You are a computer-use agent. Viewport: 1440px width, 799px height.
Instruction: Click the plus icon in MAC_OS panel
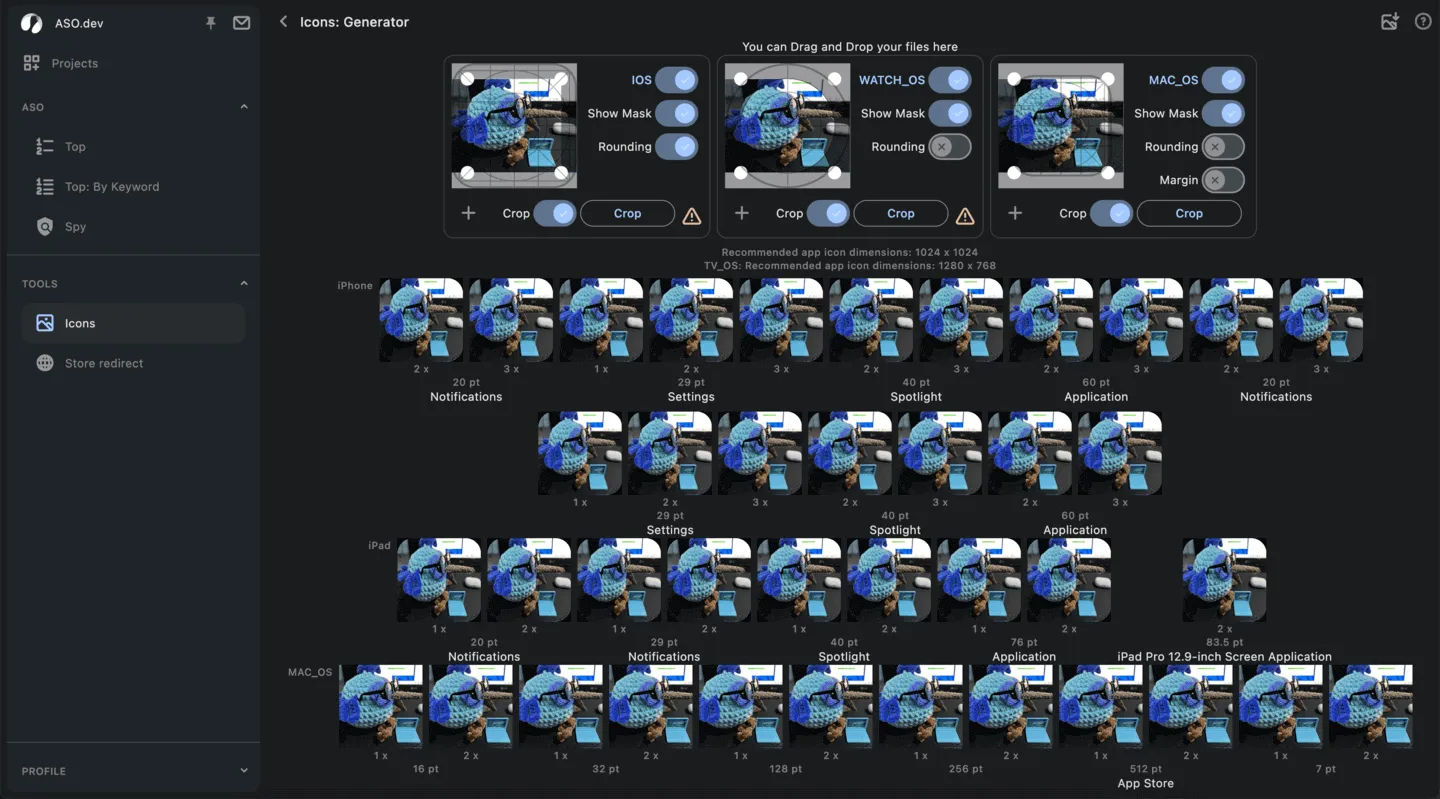pyautogui.click(x=1014, y=213)
